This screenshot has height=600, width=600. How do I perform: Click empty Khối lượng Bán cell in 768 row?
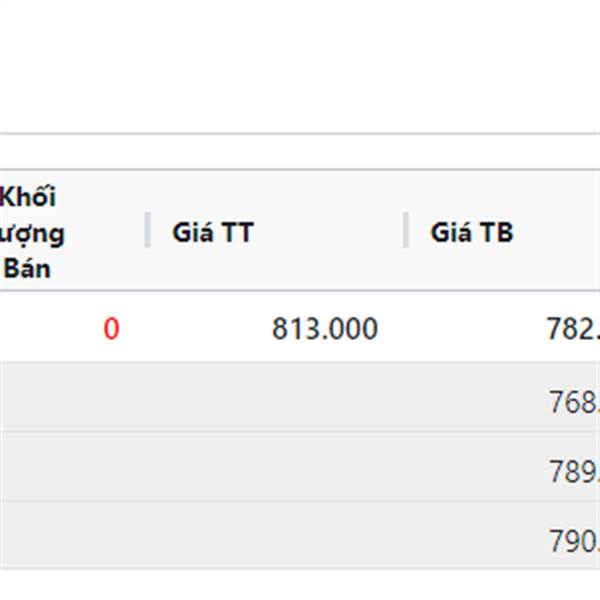pos(74,397)
